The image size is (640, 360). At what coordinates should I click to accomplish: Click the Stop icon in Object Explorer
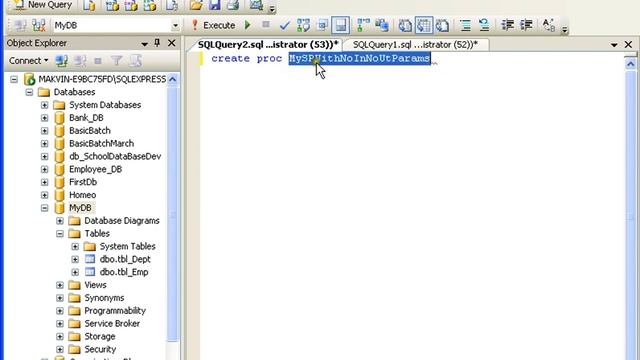[98, 61]
